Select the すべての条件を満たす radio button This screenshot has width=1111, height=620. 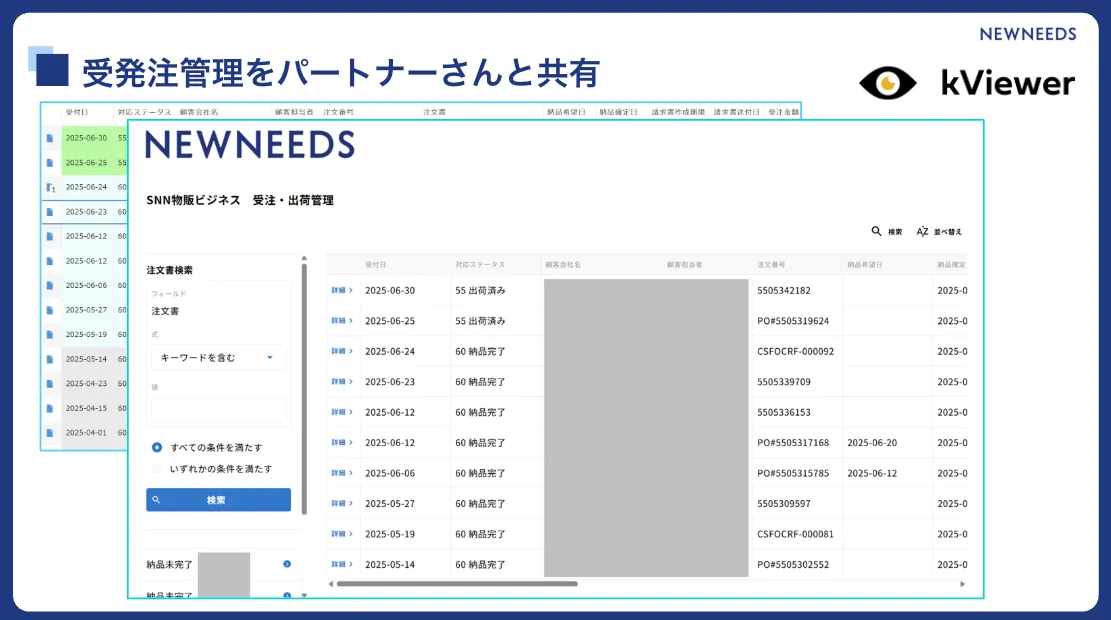(x=157, y=447)
